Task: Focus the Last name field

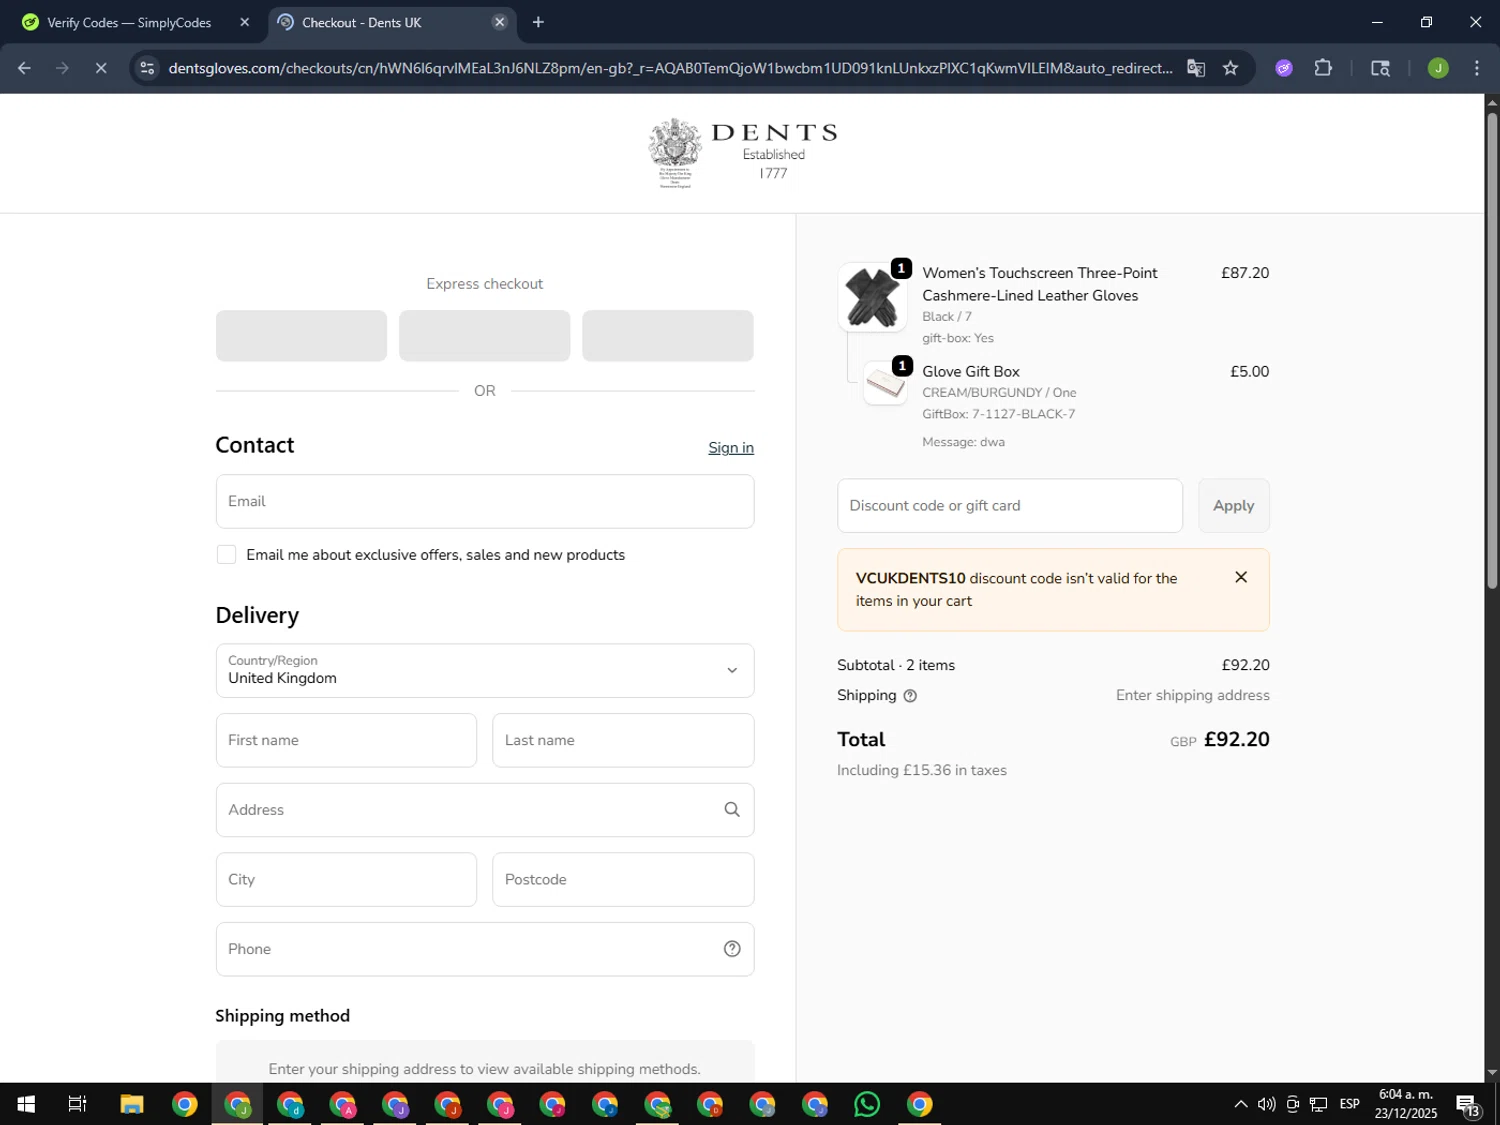Action: pyautogui.click(x=623, y=741)
